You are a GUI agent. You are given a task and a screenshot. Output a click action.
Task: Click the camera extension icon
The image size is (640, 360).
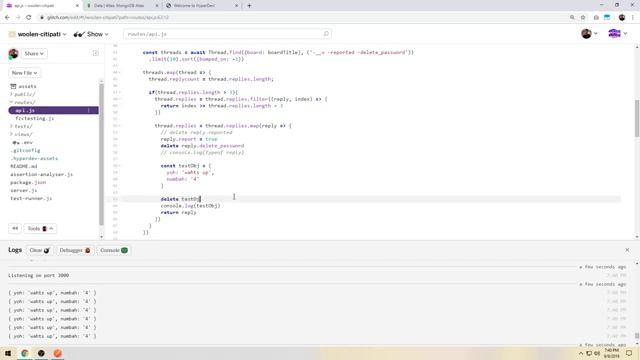[x=596, y=17]
